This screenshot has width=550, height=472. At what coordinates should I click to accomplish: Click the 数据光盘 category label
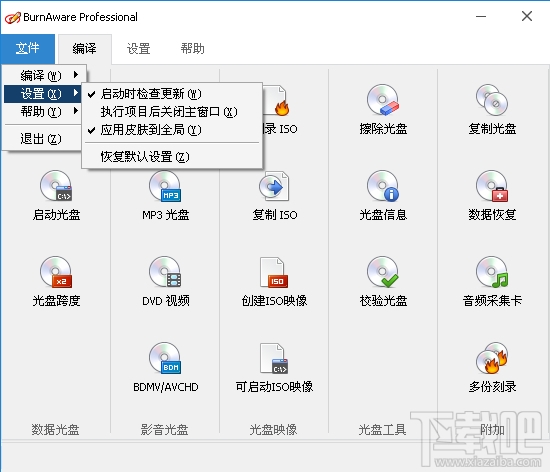click(55, 430)
